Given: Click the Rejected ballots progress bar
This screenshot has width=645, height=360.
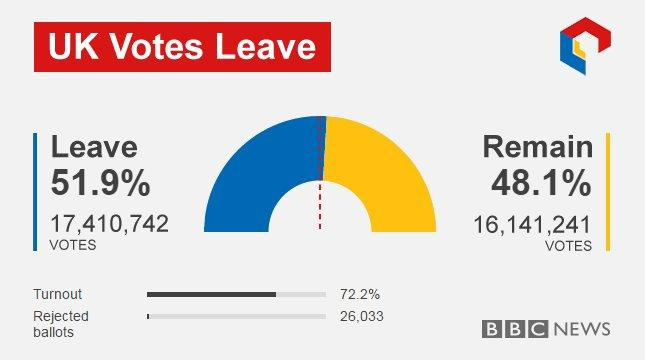Looking at the screenshot, I should point(236,316).
